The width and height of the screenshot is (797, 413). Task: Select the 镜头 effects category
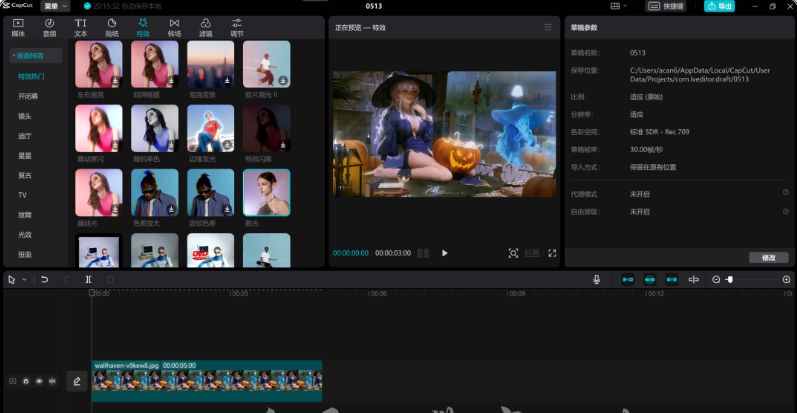(24, 116)
